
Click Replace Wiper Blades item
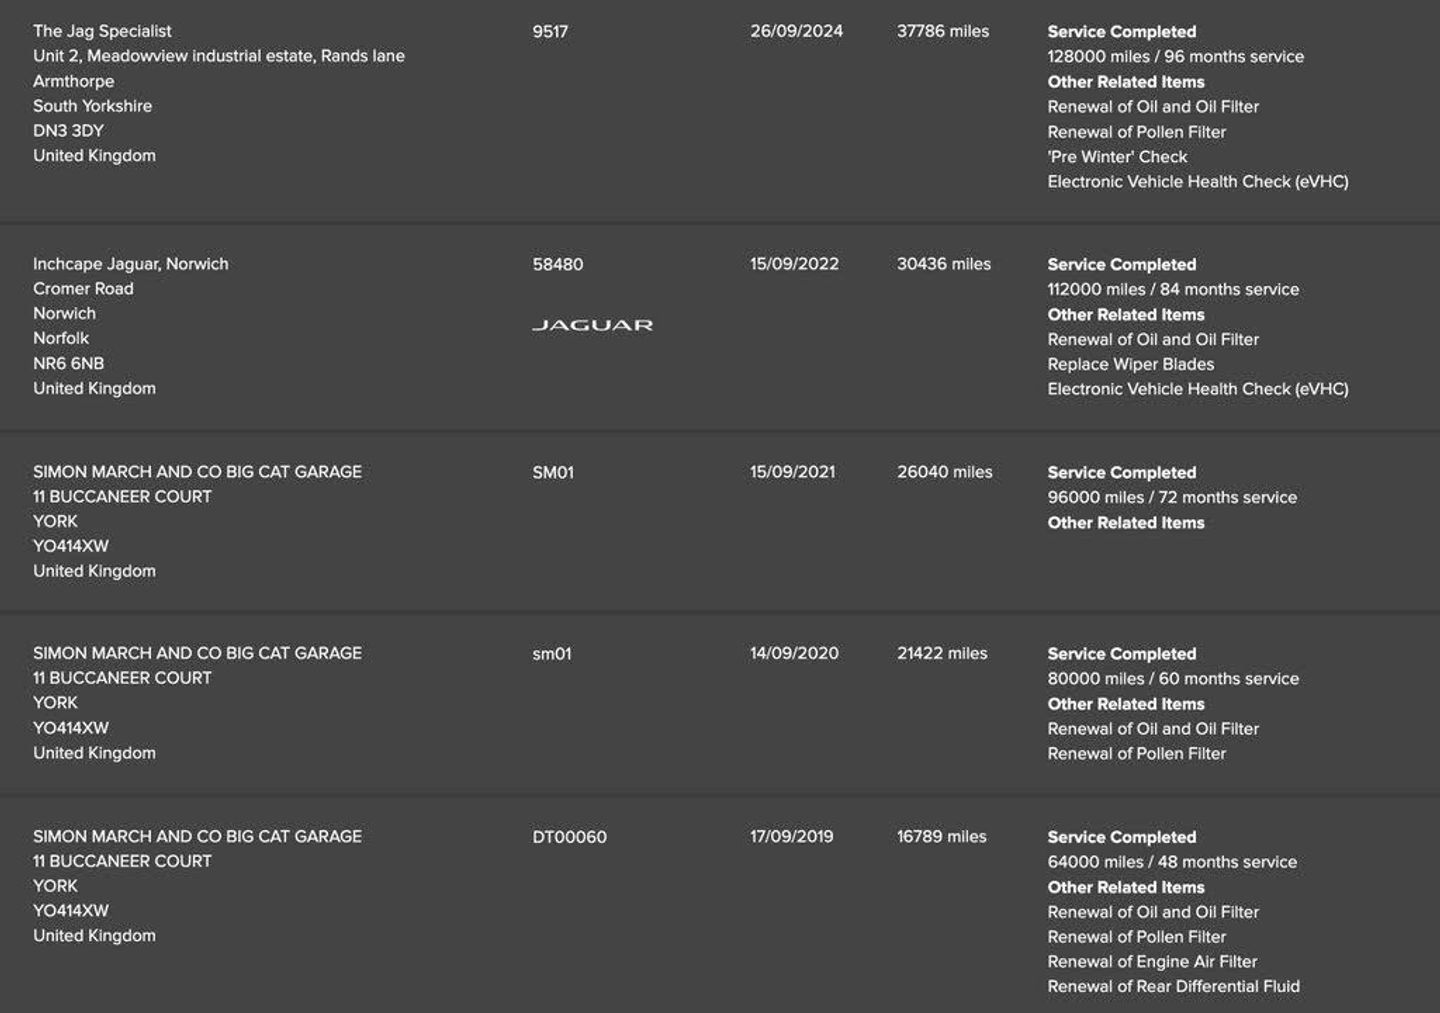pyautogui.click(x=1131, y=365)
